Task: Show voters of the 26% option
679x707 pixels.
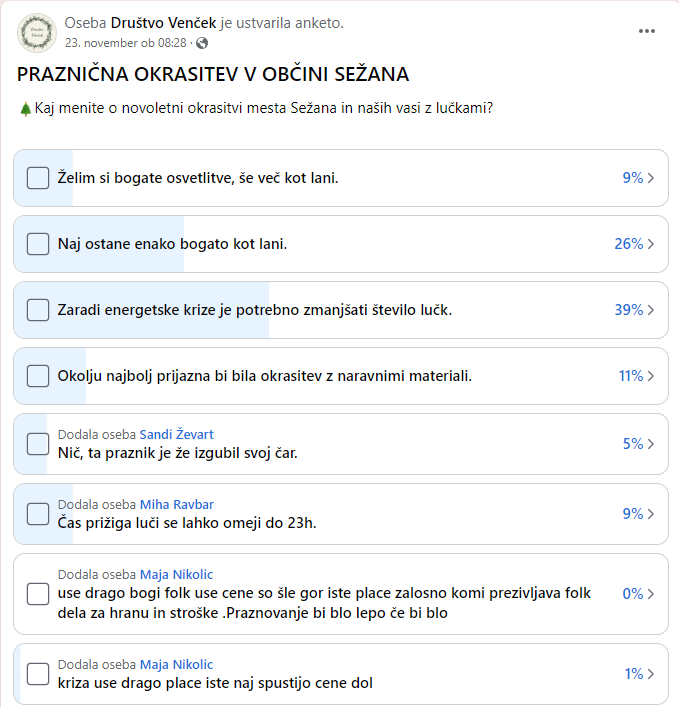Action: [x=635, y=244]
